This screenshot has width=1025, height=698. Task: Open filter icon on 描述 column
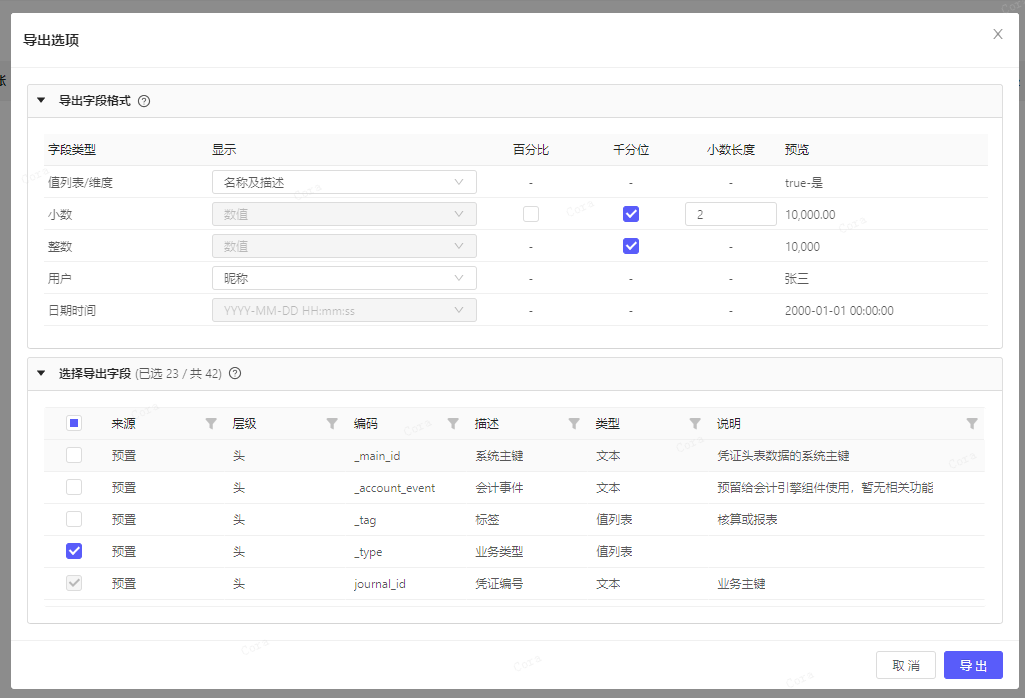(x=574, y=424)
